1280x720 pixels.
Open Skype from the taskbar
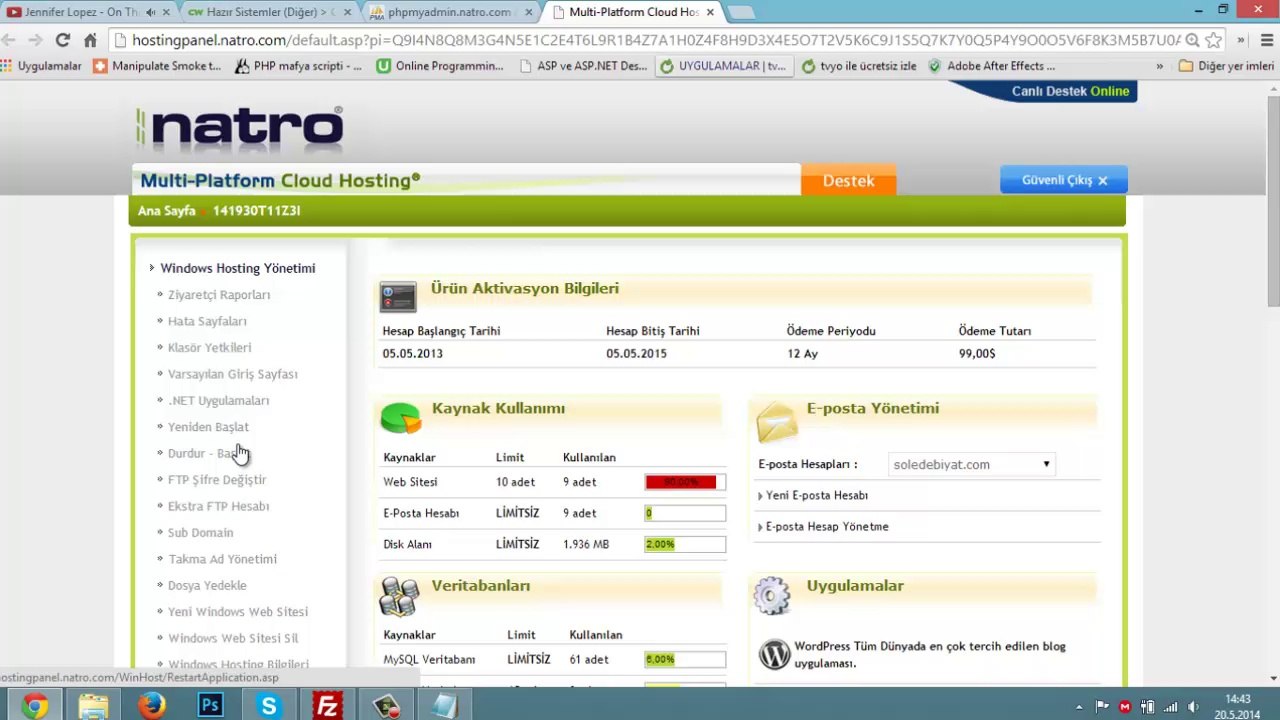pyautogui.click(x=268, y=706)
